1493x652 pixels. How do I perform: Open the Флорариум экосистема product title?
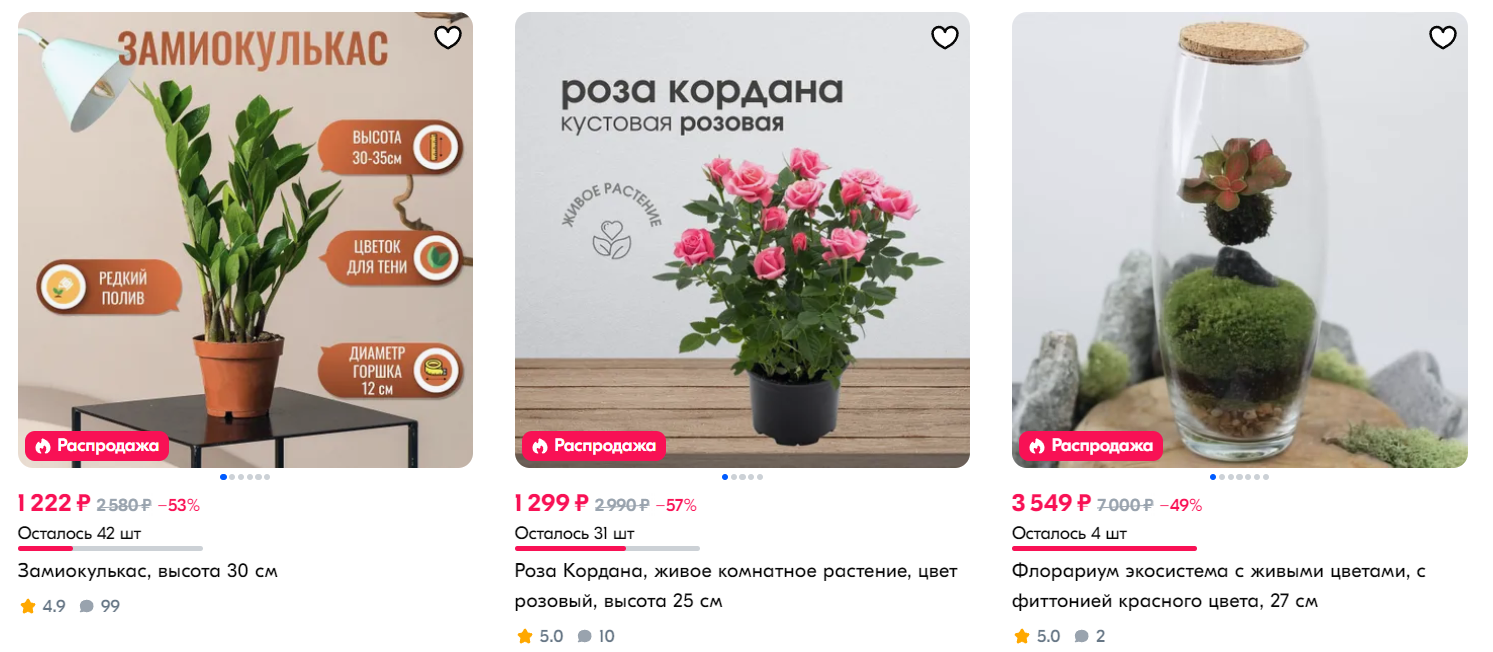point(1218,586)
